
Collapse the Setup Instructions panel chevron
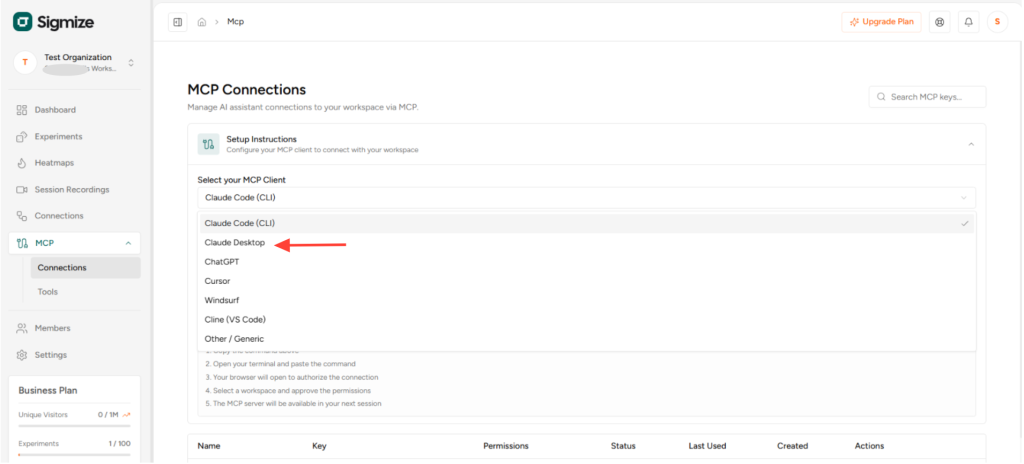click(x=970, y=144)
